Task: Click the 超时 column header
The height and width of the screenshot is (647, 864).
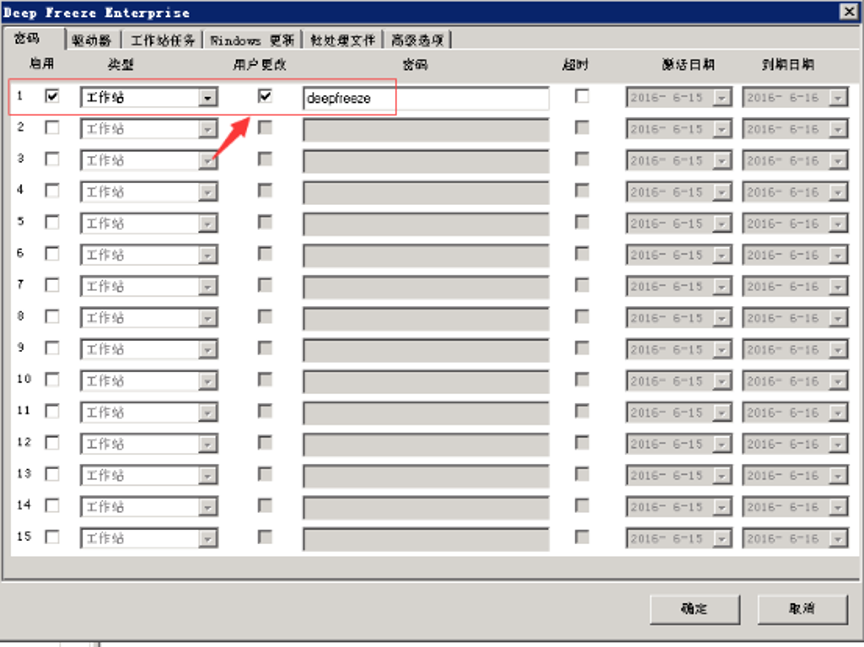Action: 575,64
